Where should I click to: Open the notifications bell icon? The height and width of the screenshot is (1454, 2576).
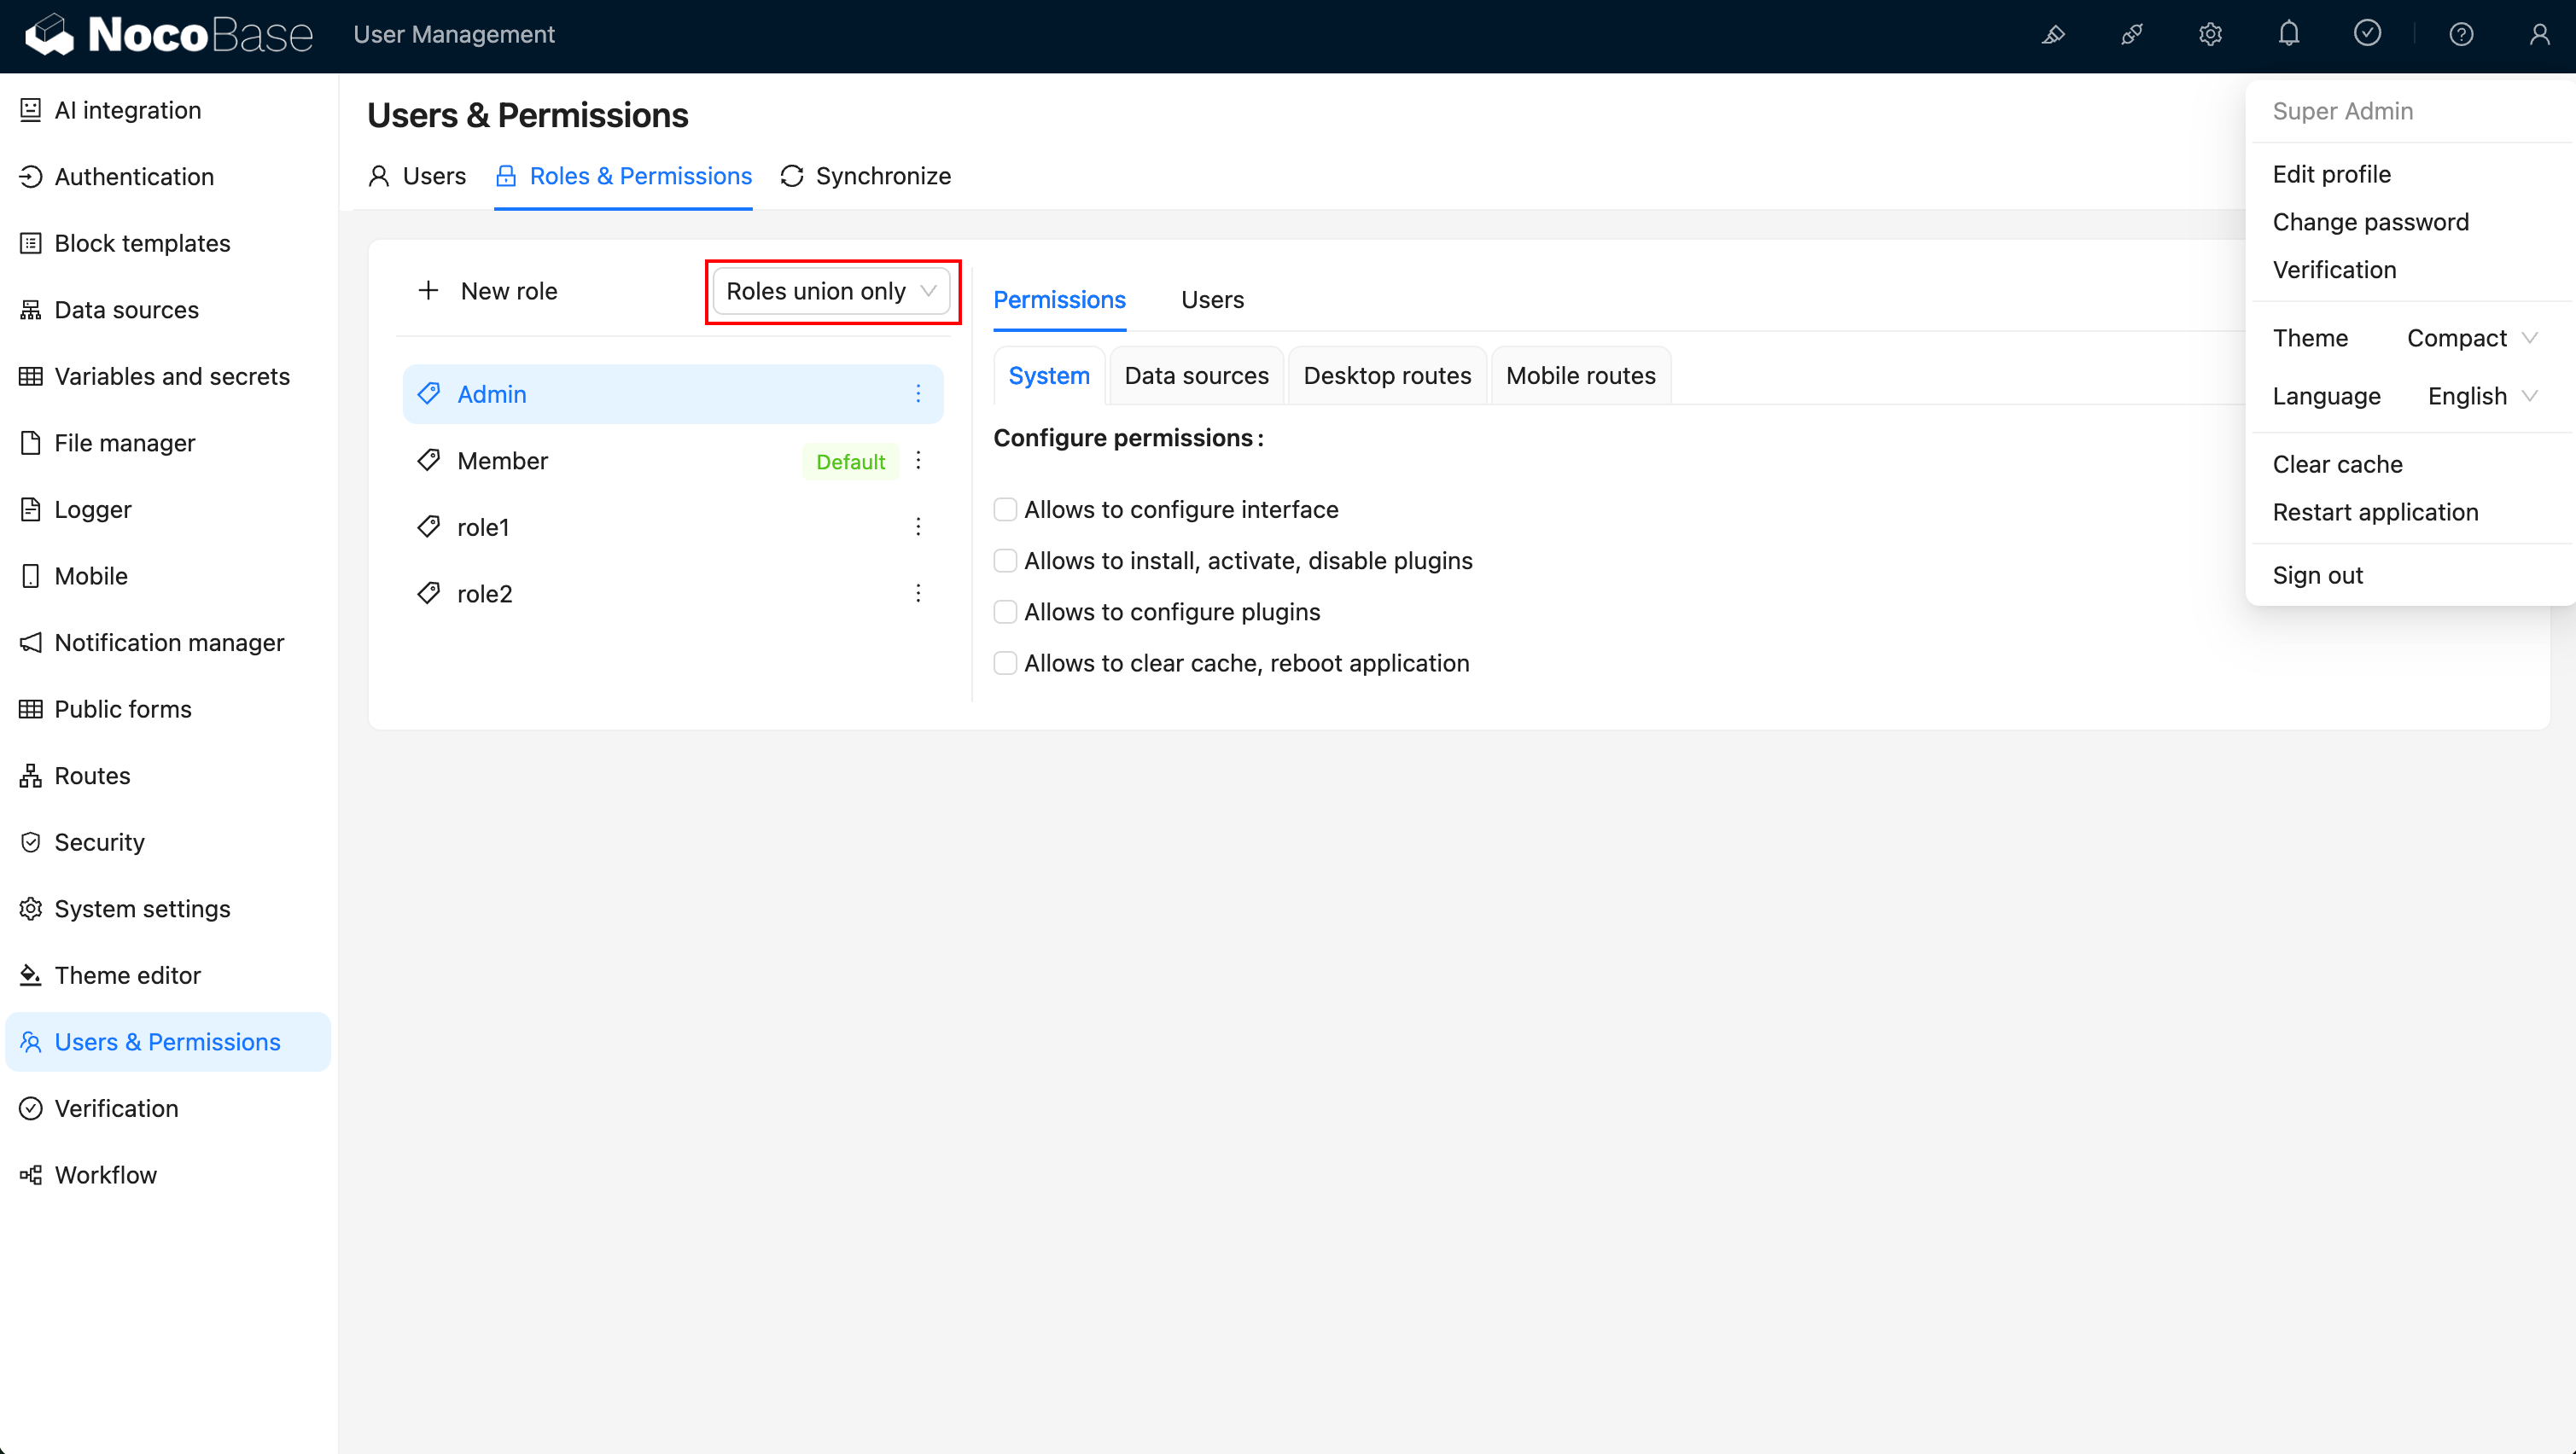pos(2288,35)
